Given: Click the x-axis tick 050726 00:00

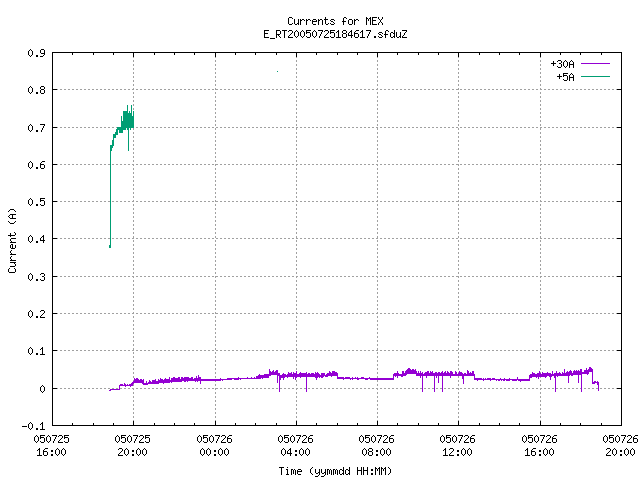Looking at the screenshot, I should click(x=214, y=446).
